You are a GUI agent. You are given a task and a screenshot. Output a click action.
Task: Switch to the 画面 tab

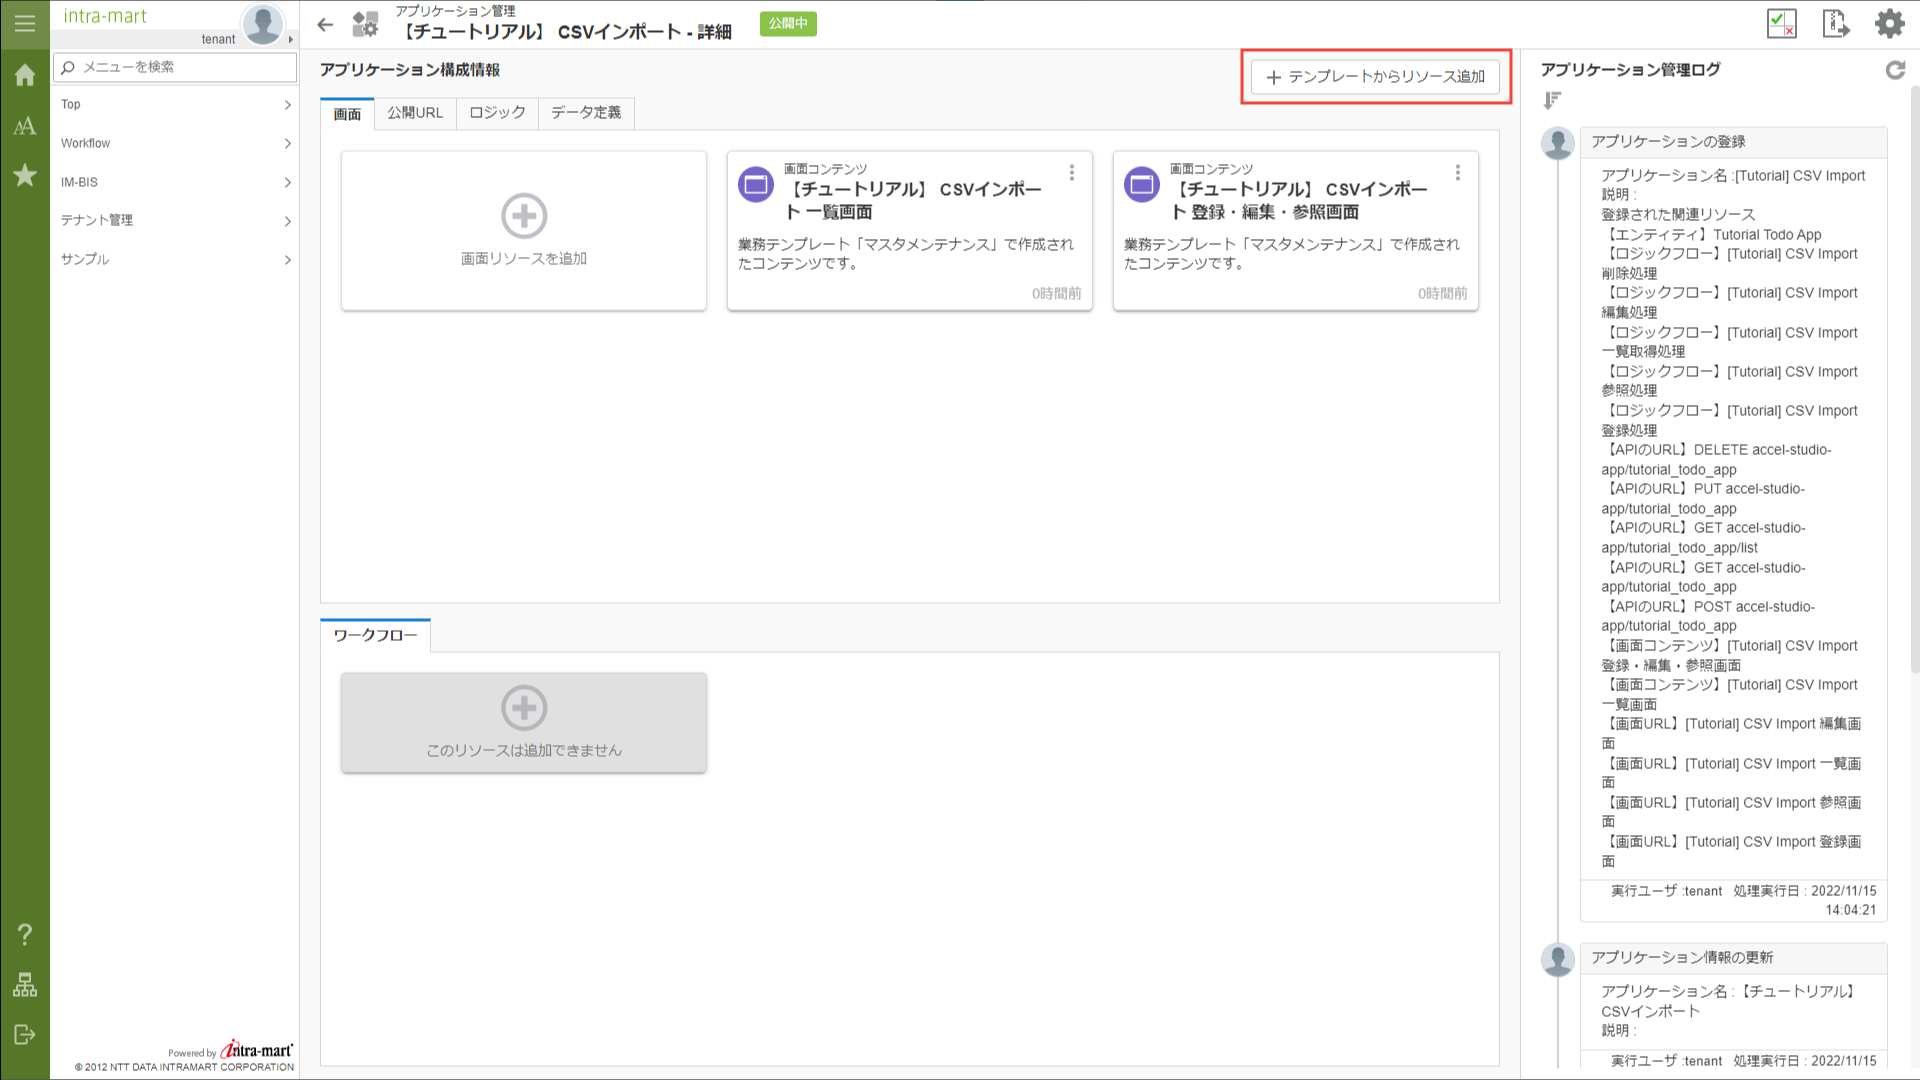point(347,113)
